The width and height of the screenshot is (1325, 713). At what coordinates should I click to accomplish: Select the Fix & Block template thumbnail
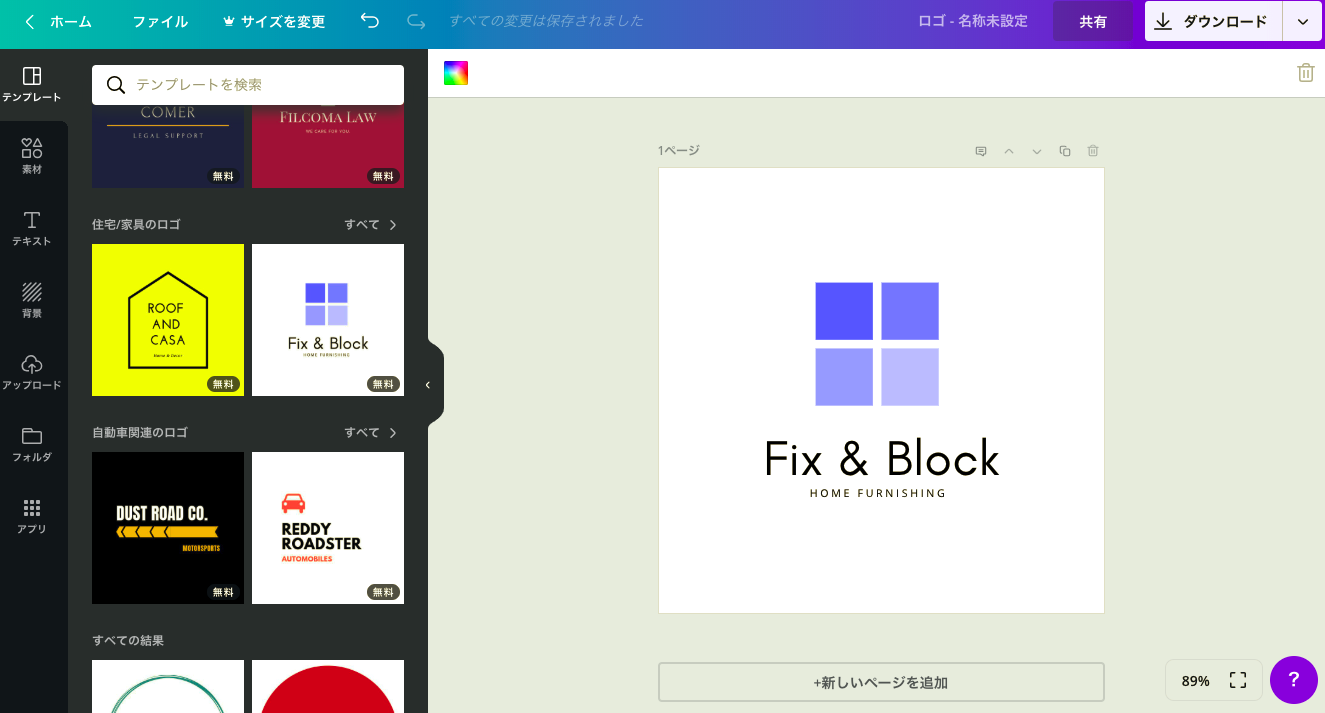point(328,320)
